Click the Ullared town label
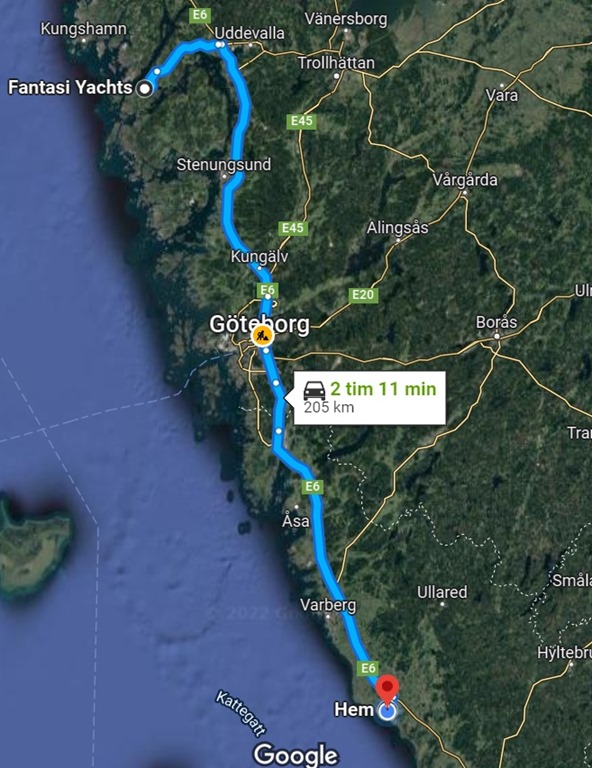The width and height of the screenshot is (592, 768). (x=442, y=592)
